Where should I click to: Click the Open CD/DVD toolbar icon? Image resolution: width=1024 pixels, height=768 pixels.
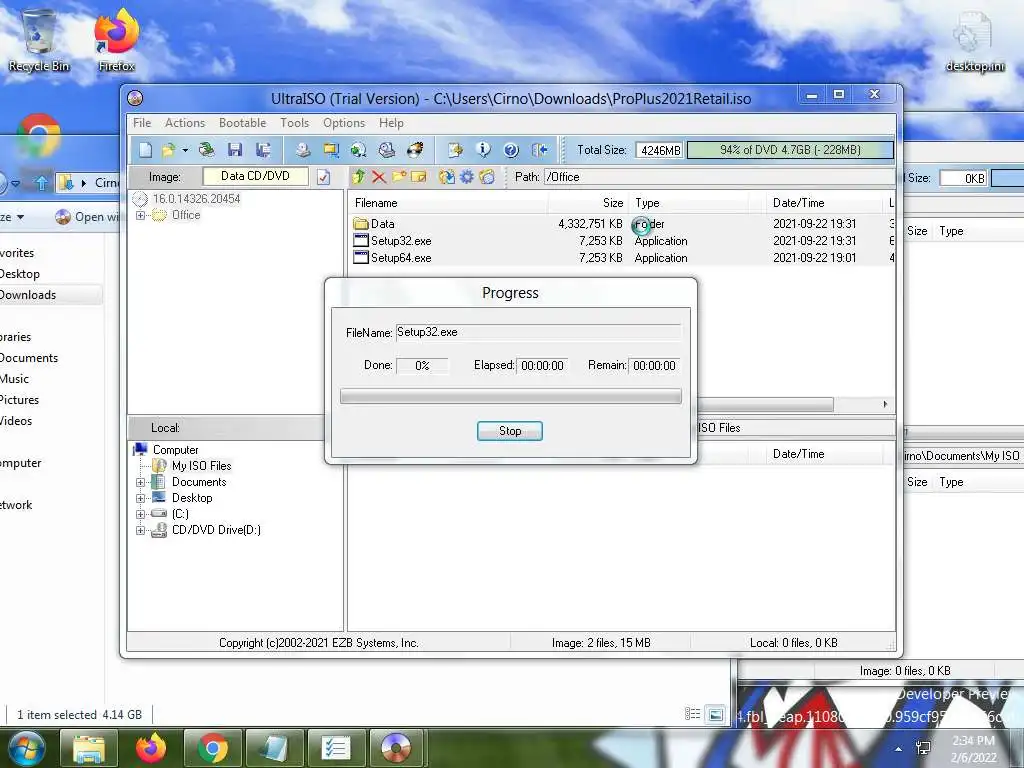(207, 150)
